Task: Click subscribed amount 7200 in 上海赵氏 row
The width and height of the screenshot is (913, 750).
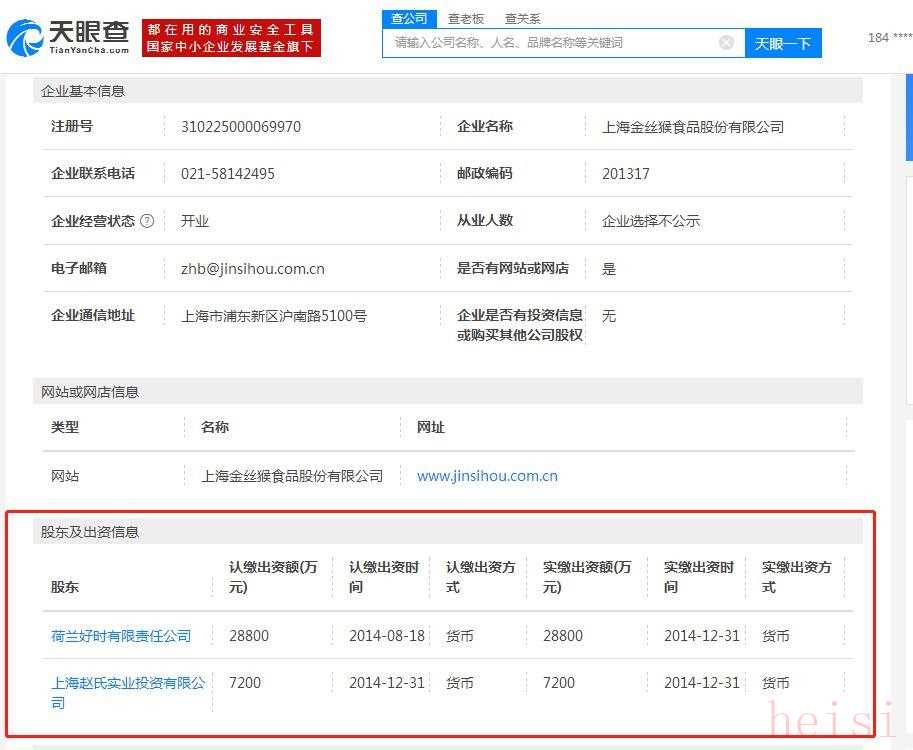Action: tap(245, 682)
